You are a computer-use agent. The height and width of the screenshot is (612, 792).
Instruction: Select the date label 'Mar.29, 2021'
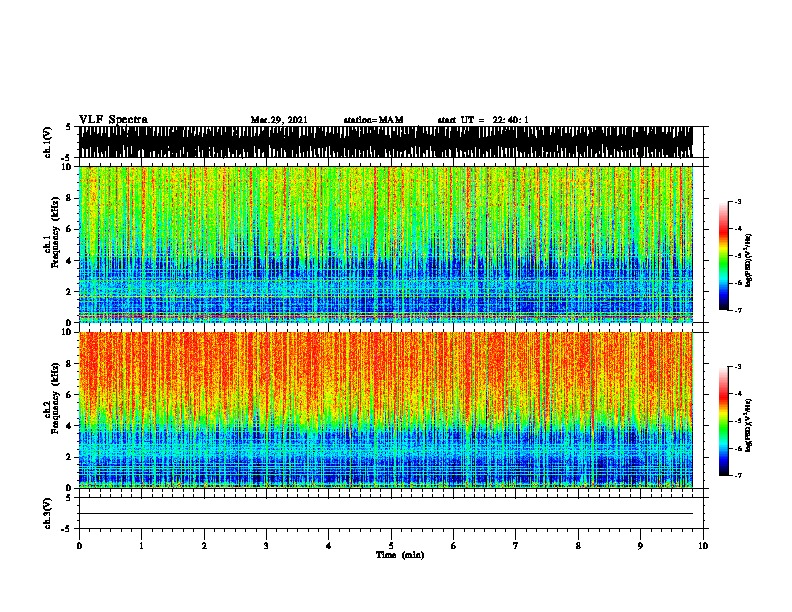pos(279,120)
